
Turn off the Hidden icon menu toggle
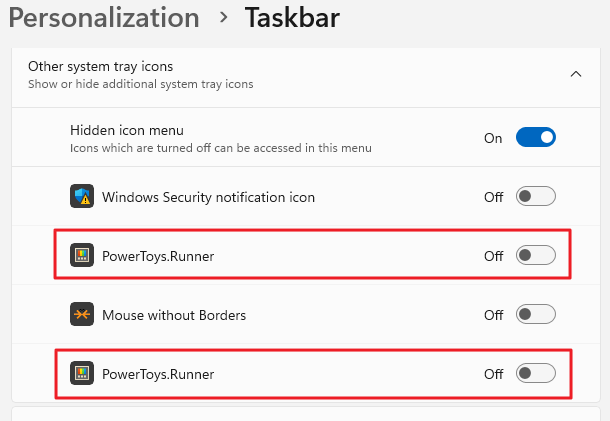coord(535,138)
